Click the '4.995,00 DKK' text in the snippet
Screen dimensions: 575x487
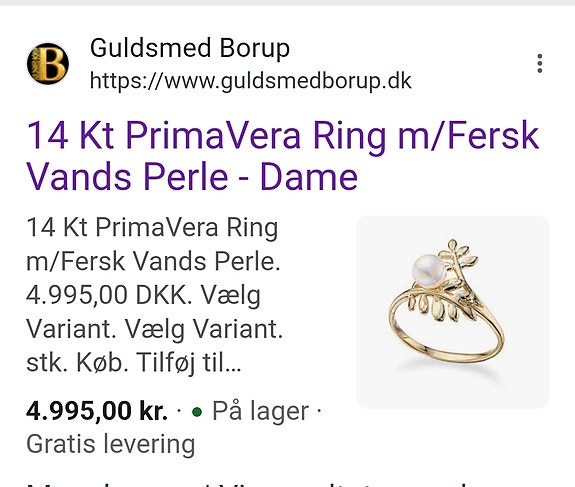click(x=109, y=295)
